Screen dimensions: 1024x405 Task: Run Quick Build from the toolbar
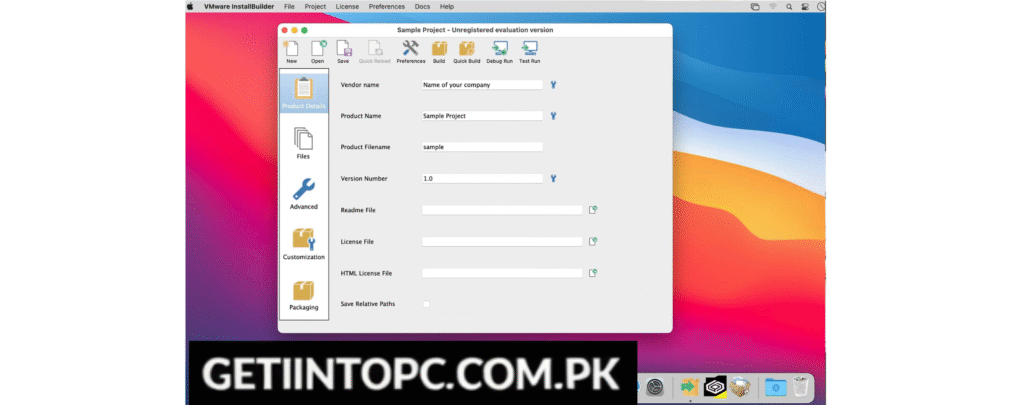(467, 52)
